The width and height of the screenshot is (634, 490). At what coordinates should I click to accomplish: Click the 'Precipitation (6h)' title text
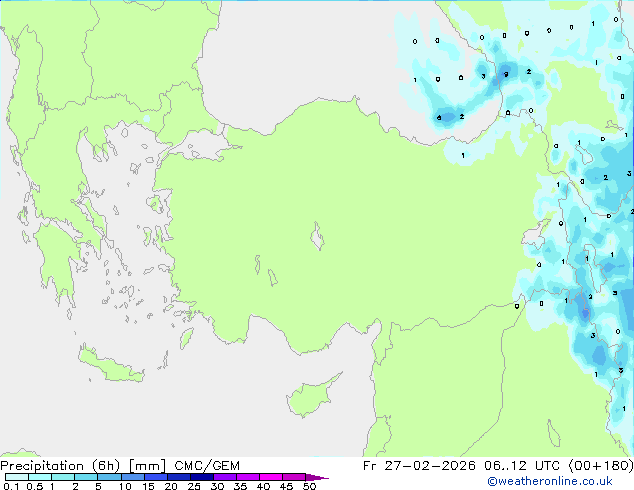click(x=60, y=466)
